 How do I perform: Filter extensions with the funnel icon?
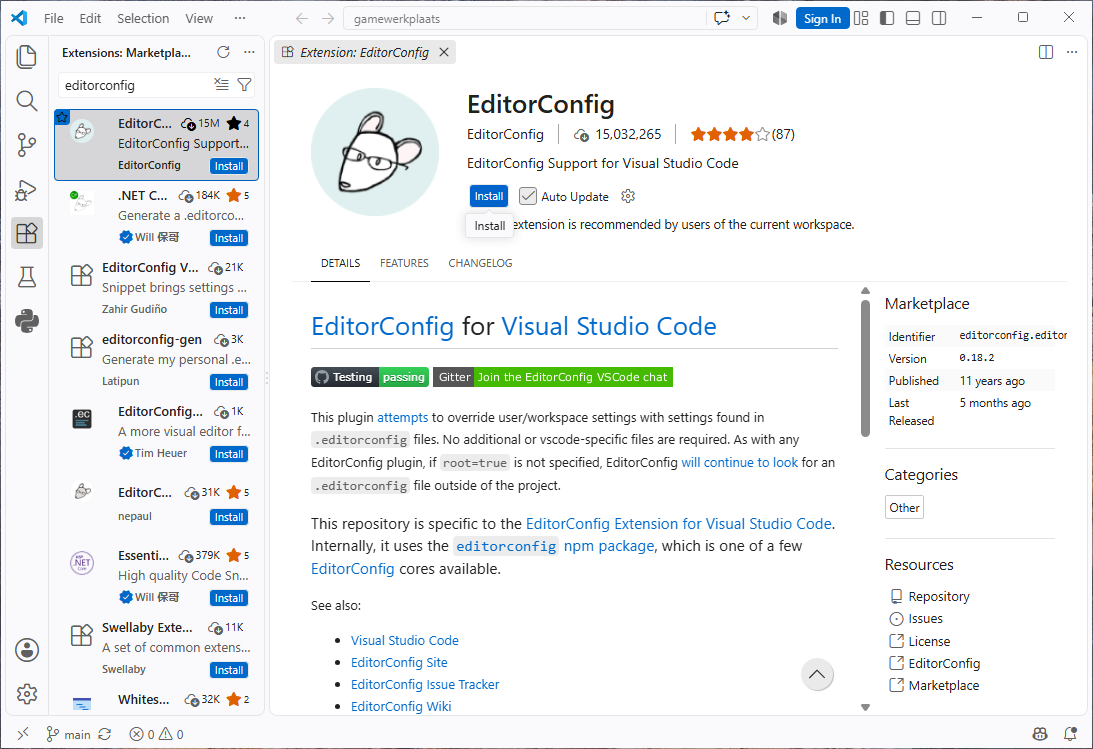pyautogui.click(x=244, y=85)
